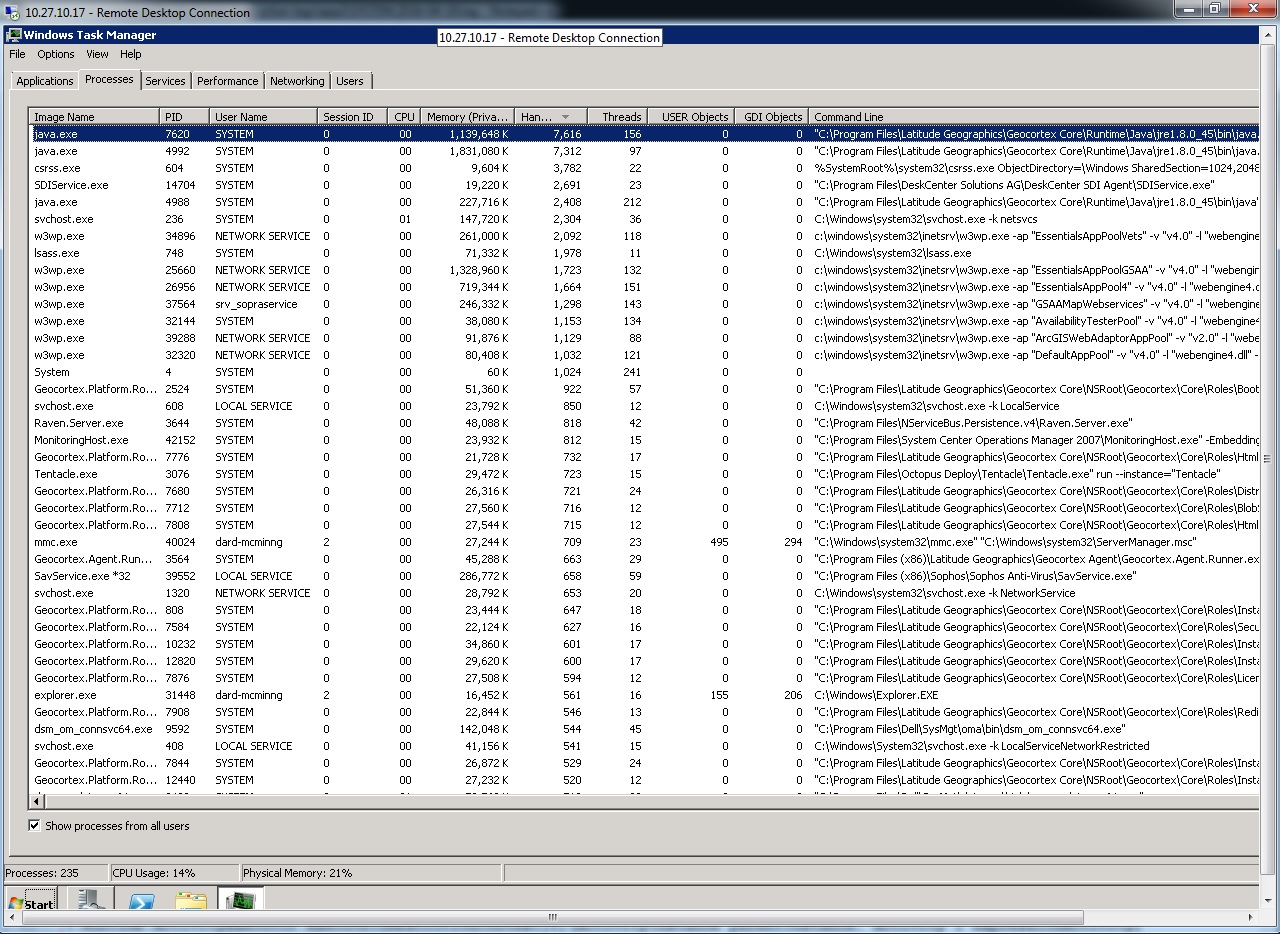Select the Task Manager taskbar icon
This screenshot has height=934, width=1280.
[x=241, y=900]
